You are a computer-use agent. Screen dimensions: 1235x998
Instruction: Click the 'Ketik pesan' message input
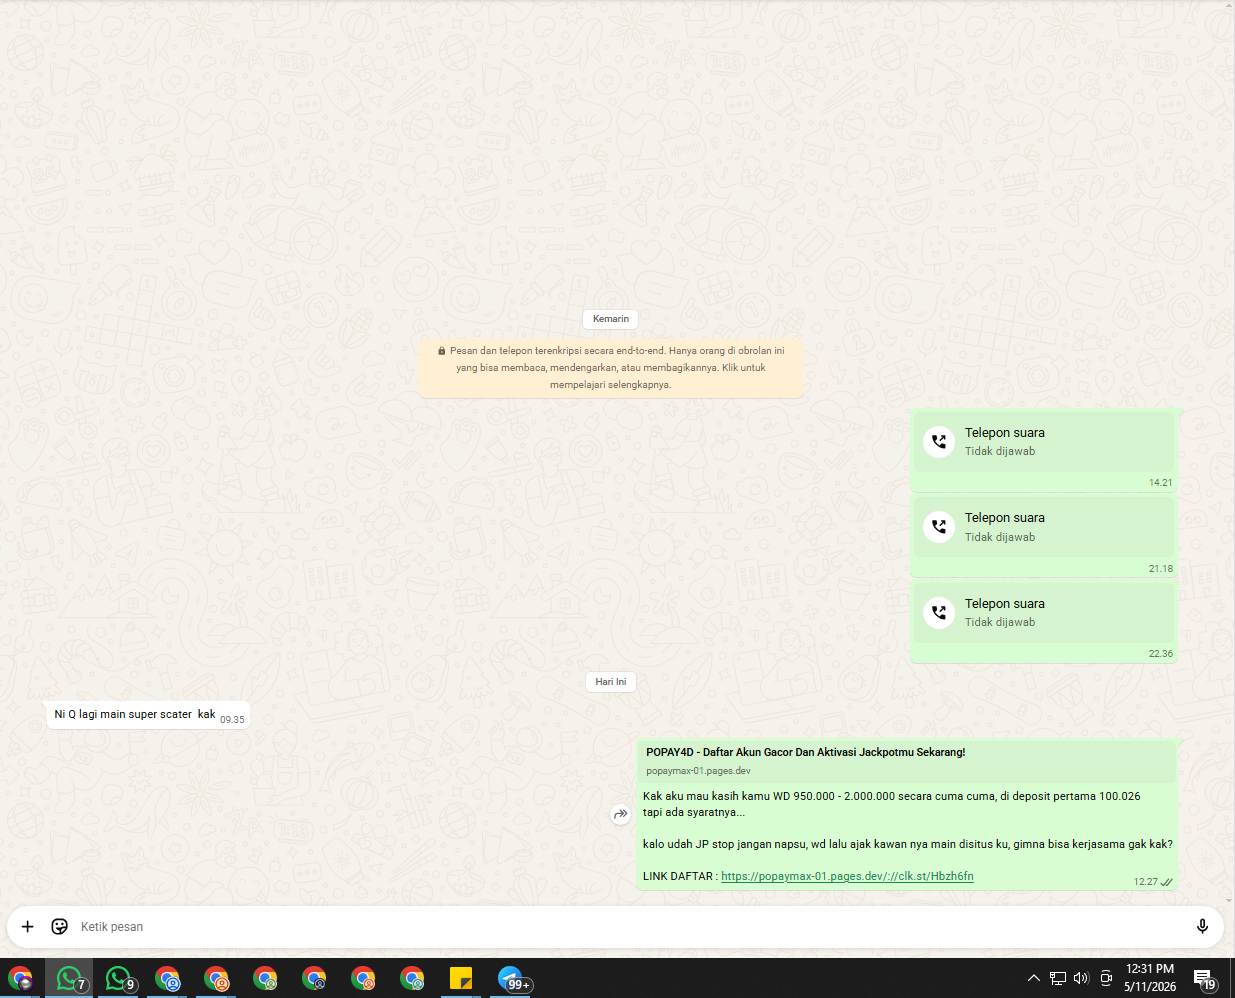click(x=630, y=927)
